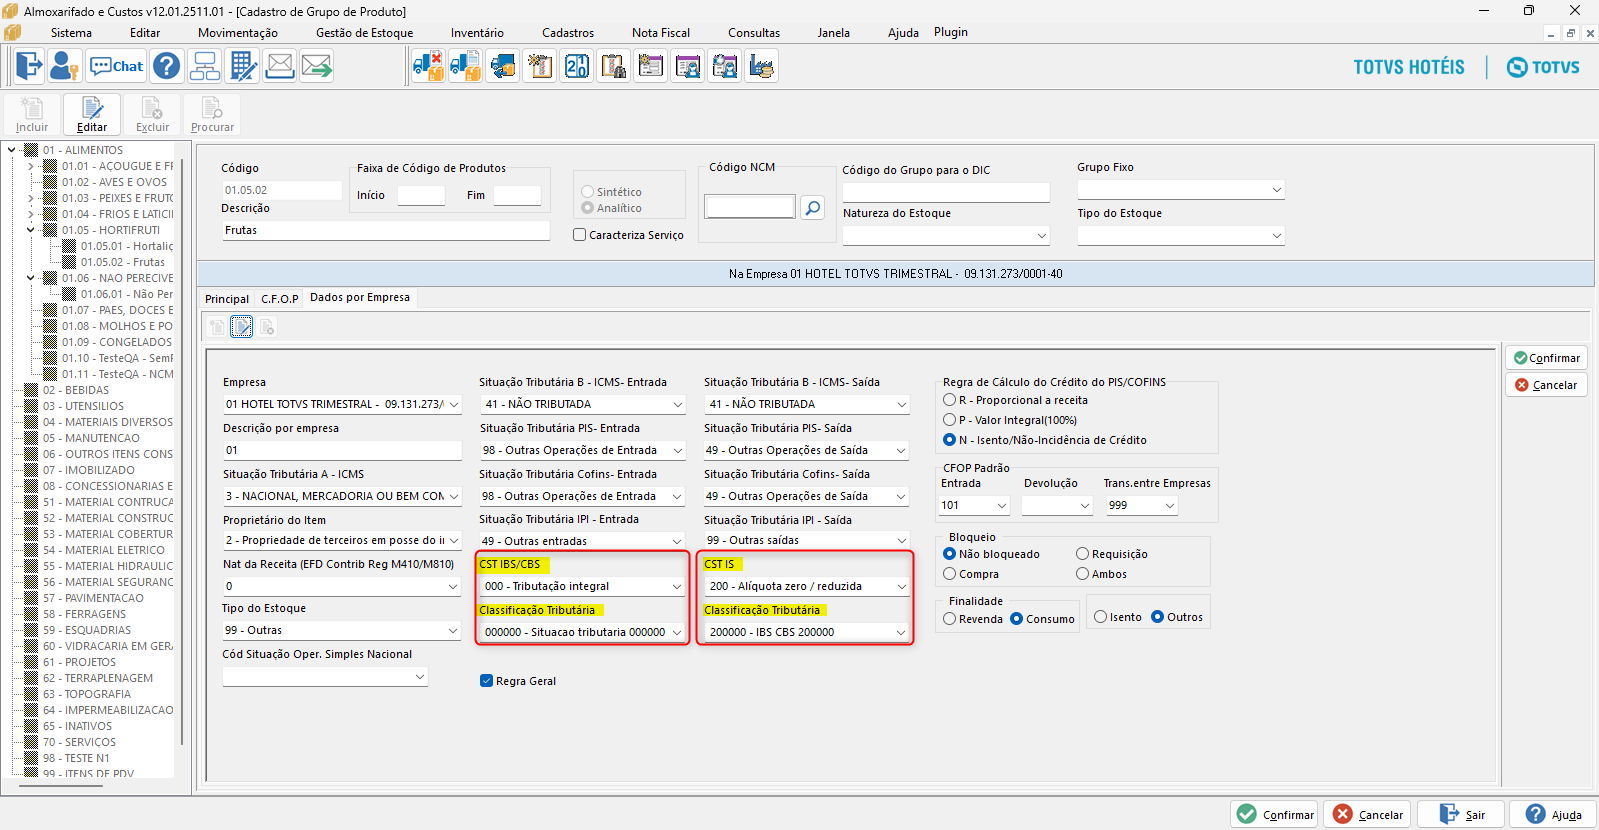Click the person window with gear icon
The width and height of the screenshot is (1599, 830).
coord(725,66)
